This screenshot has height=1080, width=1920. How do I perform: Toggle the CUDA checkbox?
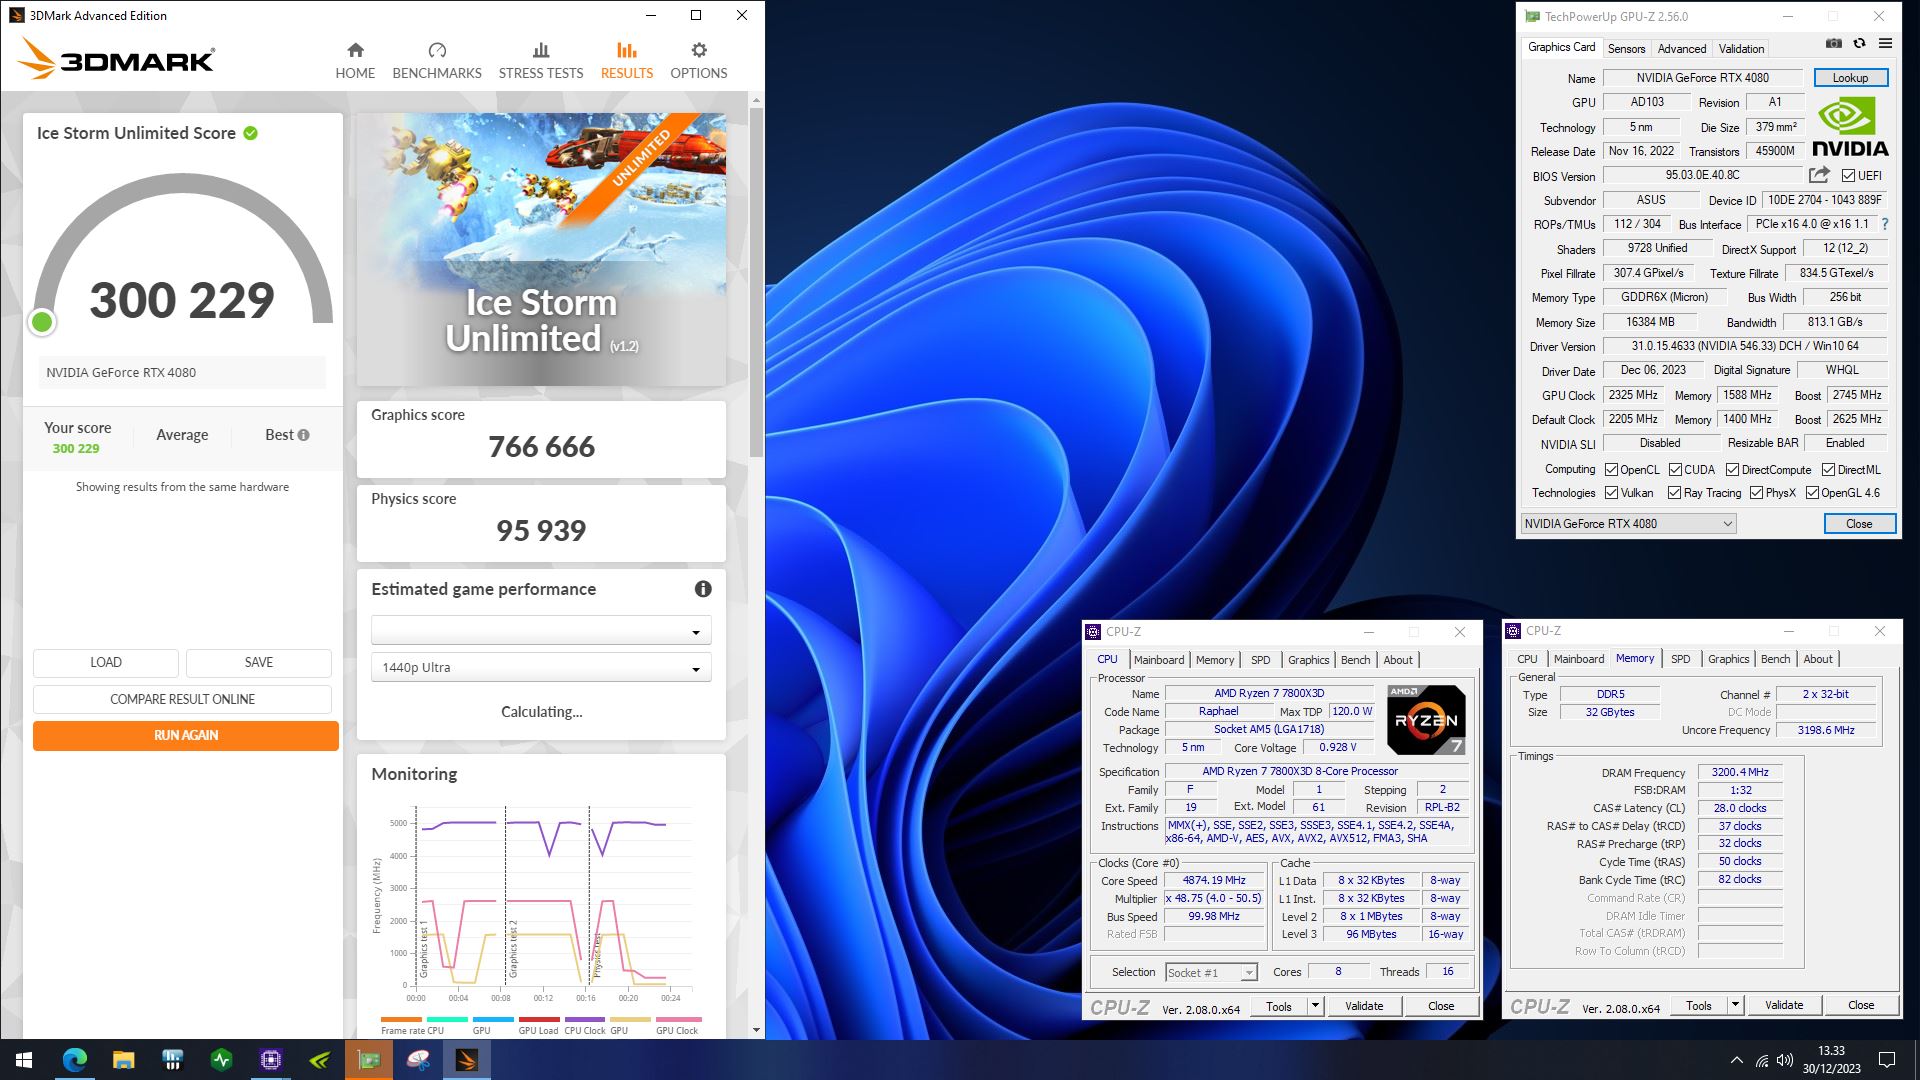1675,470
